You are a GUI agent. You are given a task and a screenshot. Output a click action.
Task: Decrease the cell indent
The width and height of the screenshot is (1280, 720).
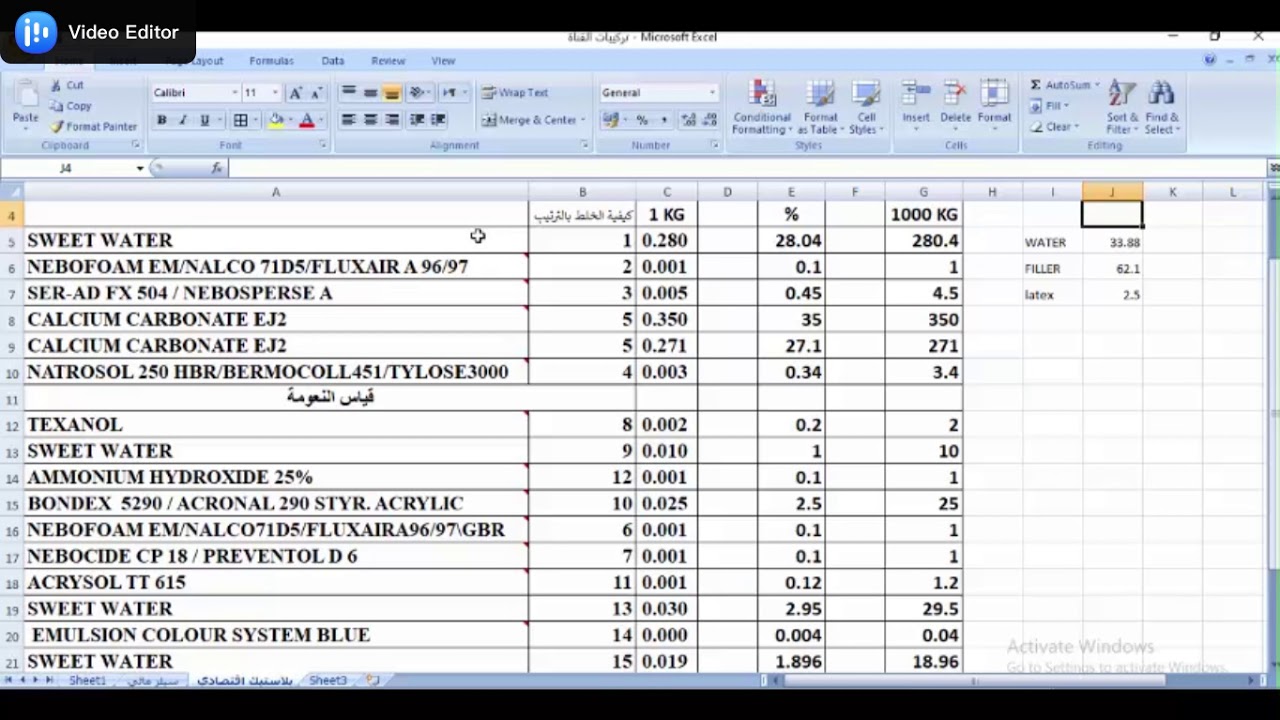(x=417, y=120)
